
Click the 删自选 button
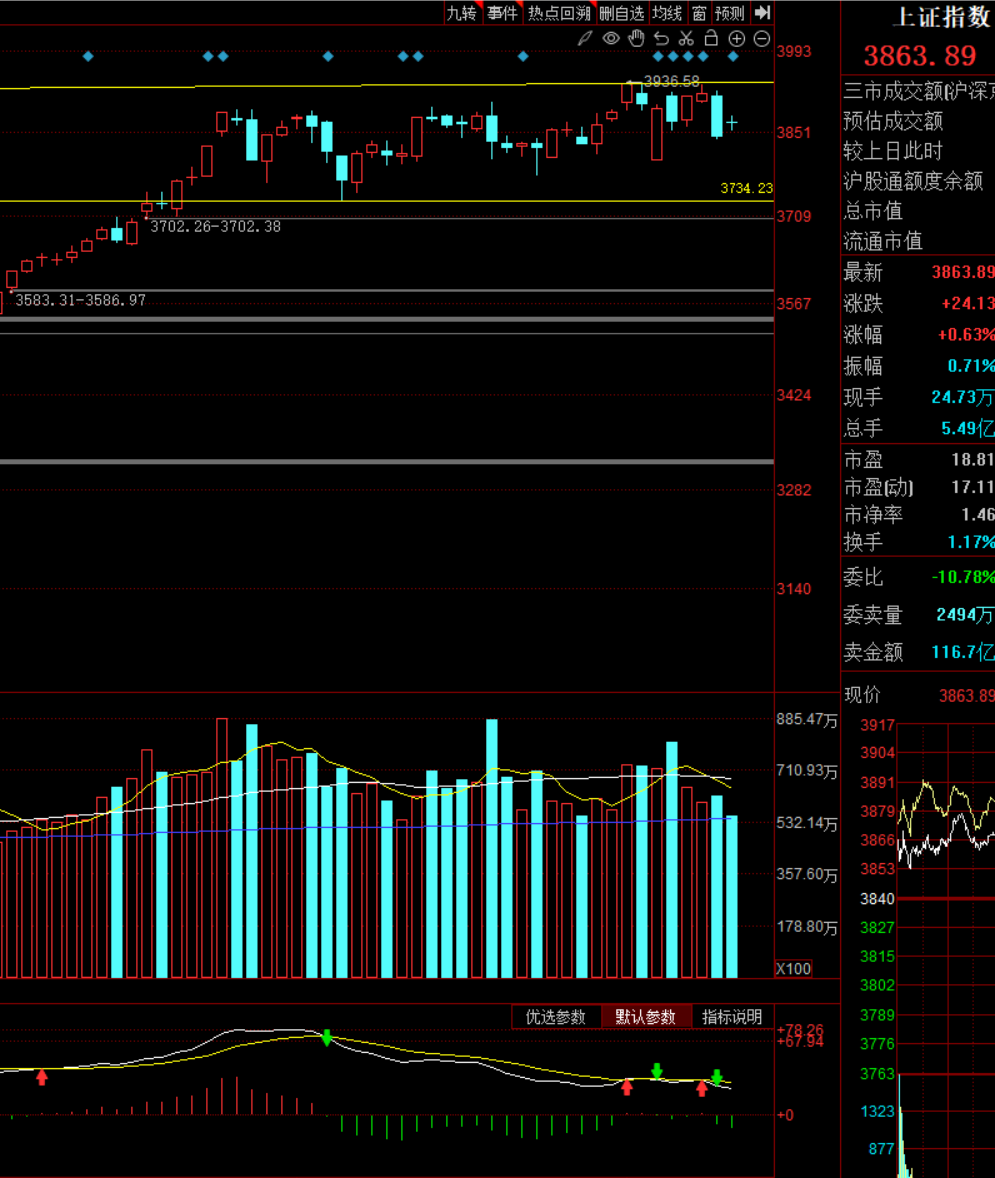(x=622, y=13)
